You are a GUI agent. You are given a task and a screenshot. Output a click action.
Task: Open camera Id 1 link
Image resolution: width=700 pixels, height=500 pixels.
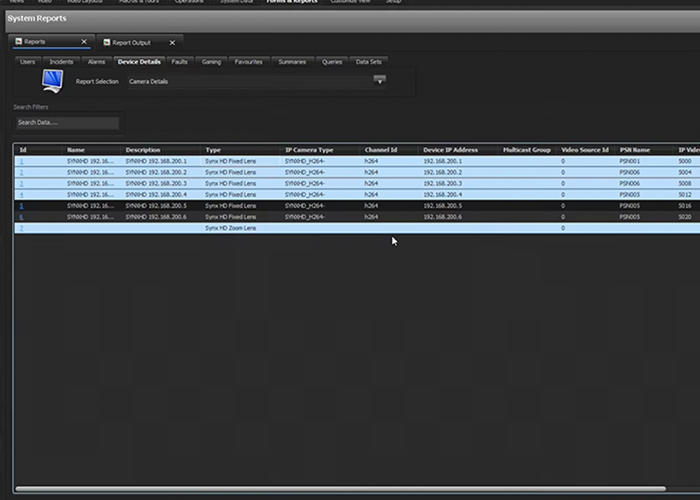coord(21,161)
